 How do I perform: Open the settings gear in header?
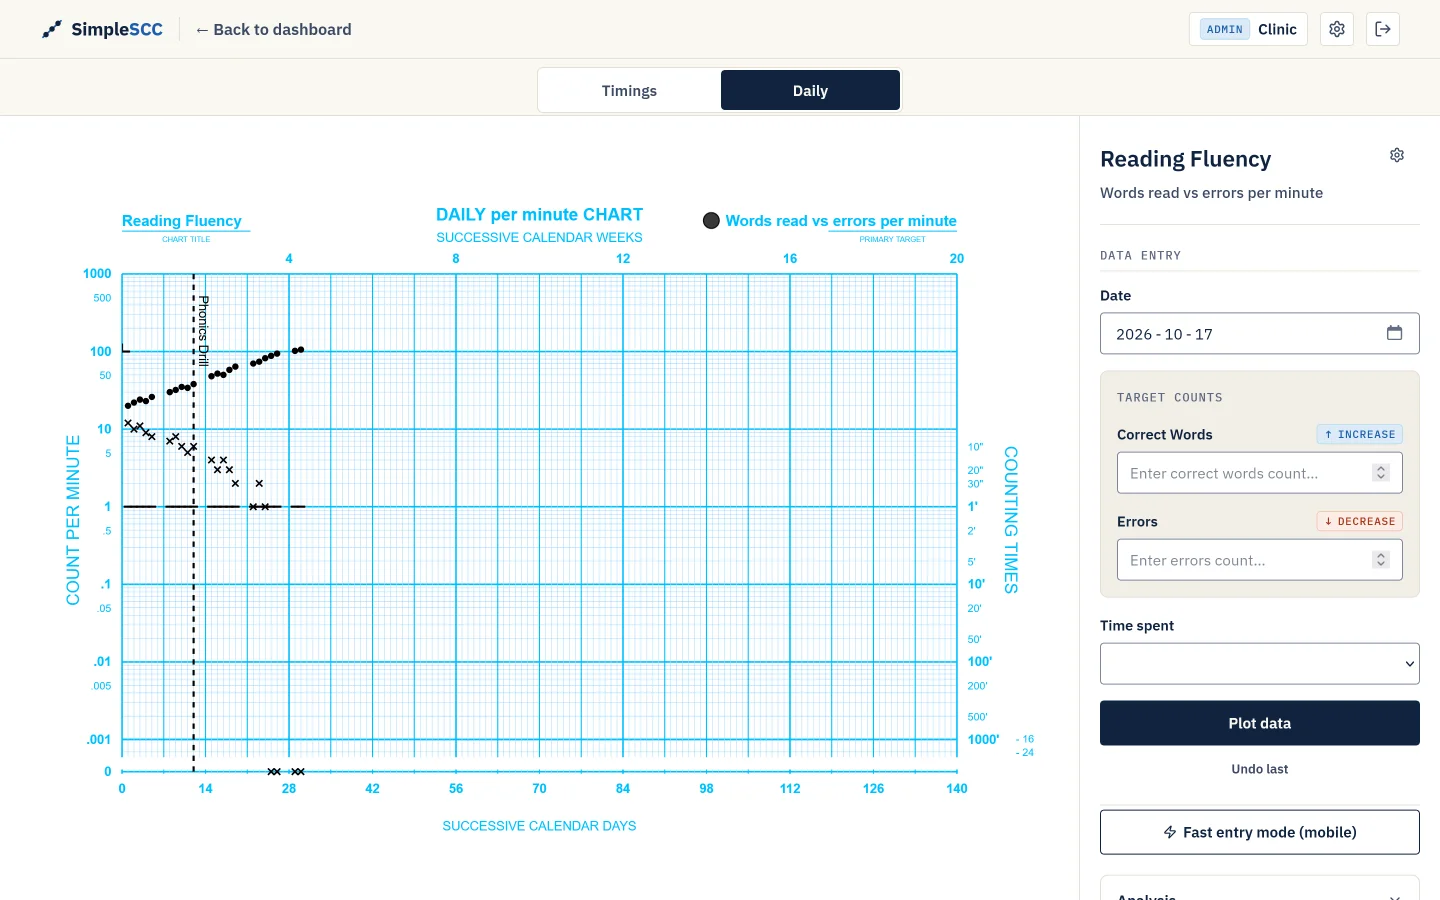tap(1337, 29)
